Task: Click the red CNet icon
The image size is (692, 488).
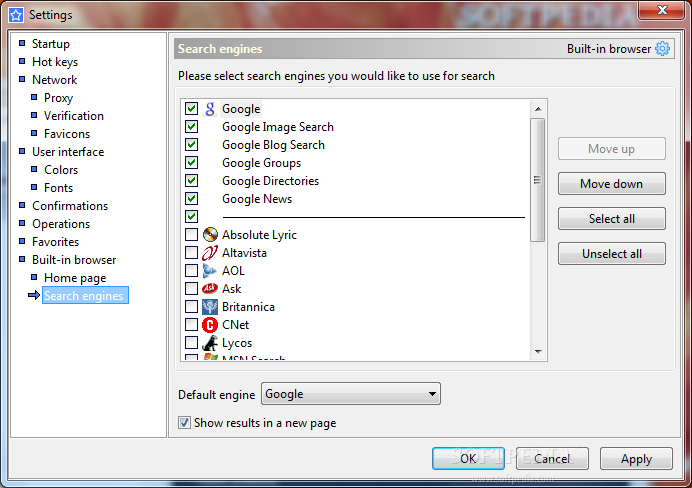Action: coord(210,325)
